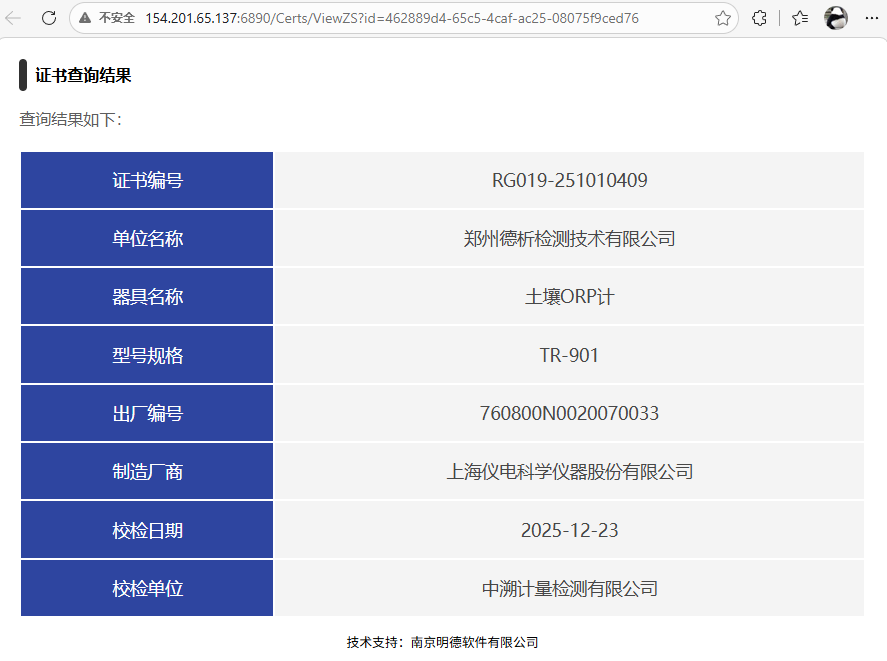
Task: Select the certificate number RG019-251010409
Action: (569, 181)
